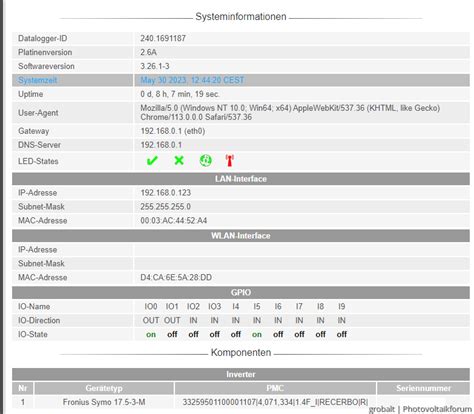Click the 'off' state under IO1

click(172, 334)
